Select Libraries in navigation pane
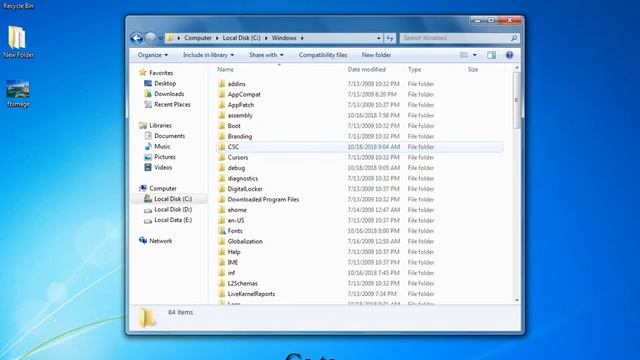640x360 pixels. 160,125
